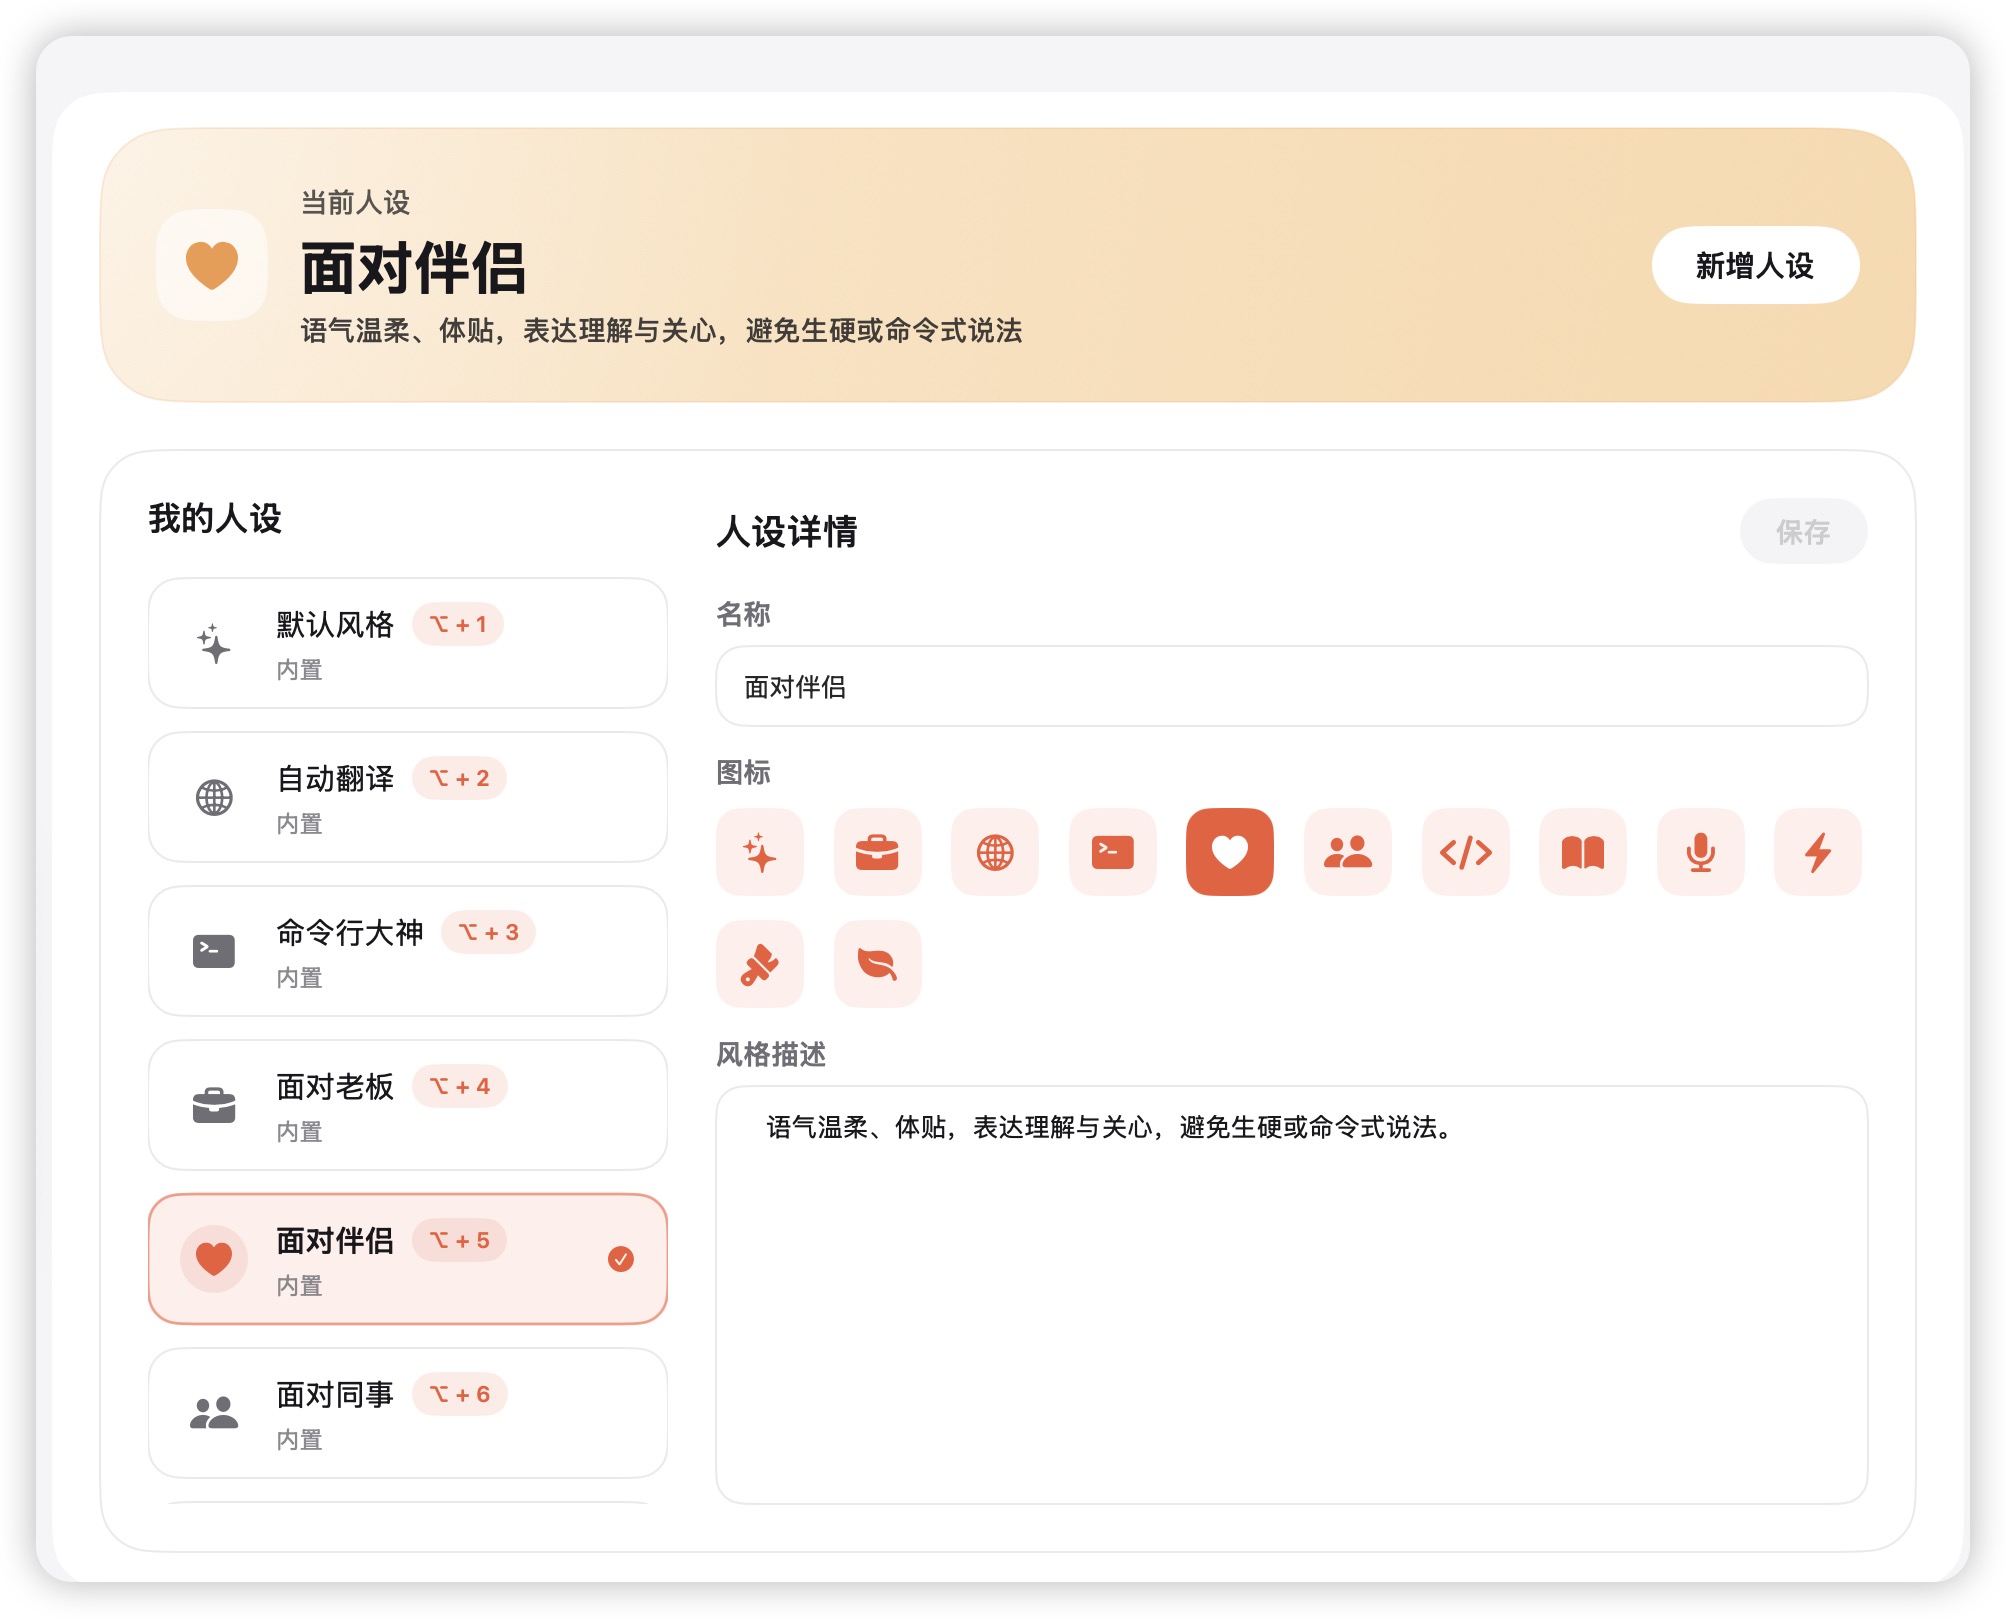Choose the code brackets icon
Viewport: 2006px width, 1618px height.
pyautogui.click(x=1465, y=852)
